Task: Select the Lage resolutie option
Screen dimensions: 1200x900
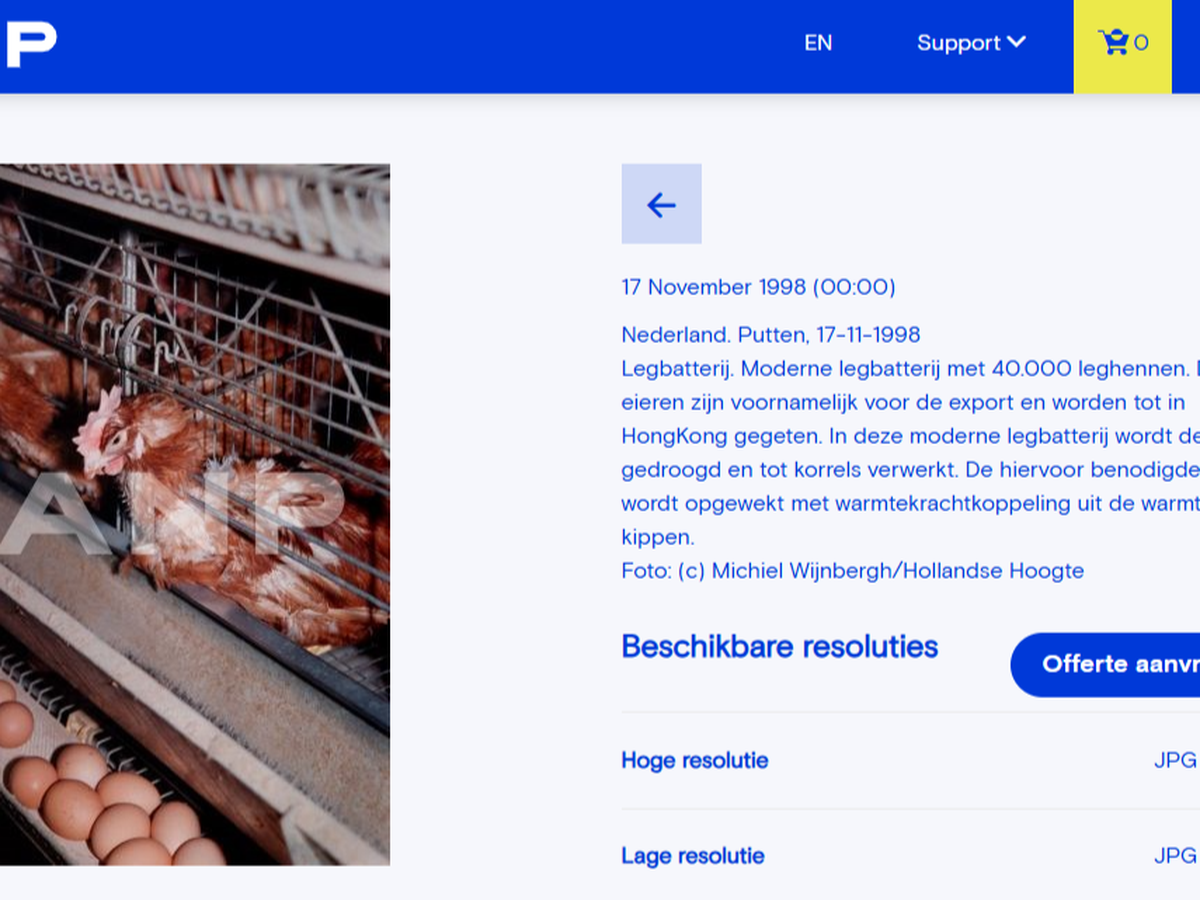Action: point(693,856)
